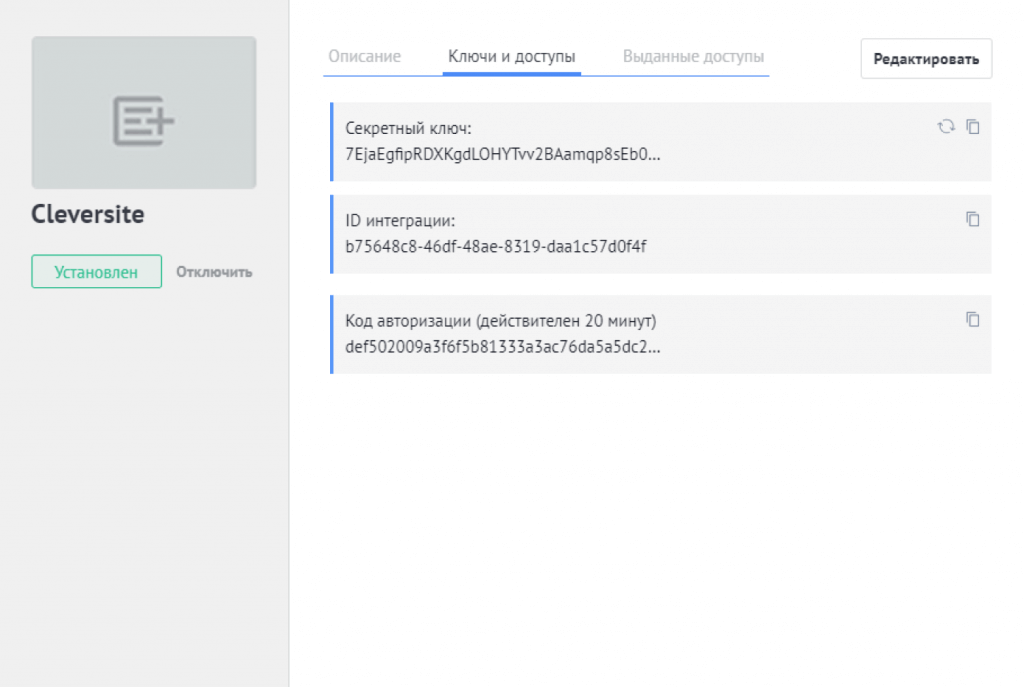The height and width of the screenshot is (687, 1024).
Task: Regenerate the secret key with refresh icon
Action: click(946, 127)
